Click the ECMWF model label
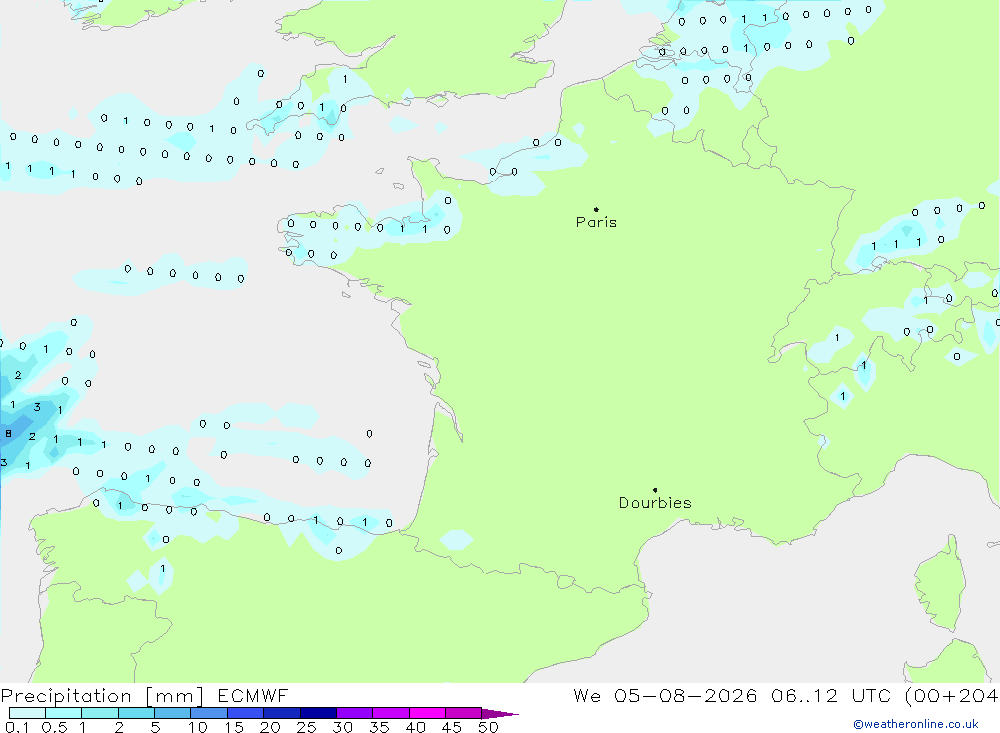Image resolution: width=1000 pixels, height=733 pixels. (x=253, y=695)
